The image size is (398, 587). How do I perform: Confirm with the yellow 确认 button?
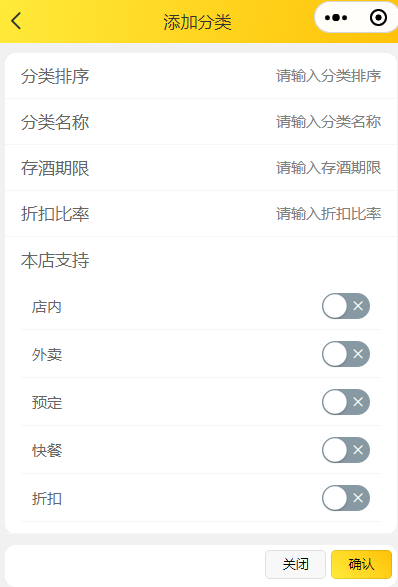(361, 564)
